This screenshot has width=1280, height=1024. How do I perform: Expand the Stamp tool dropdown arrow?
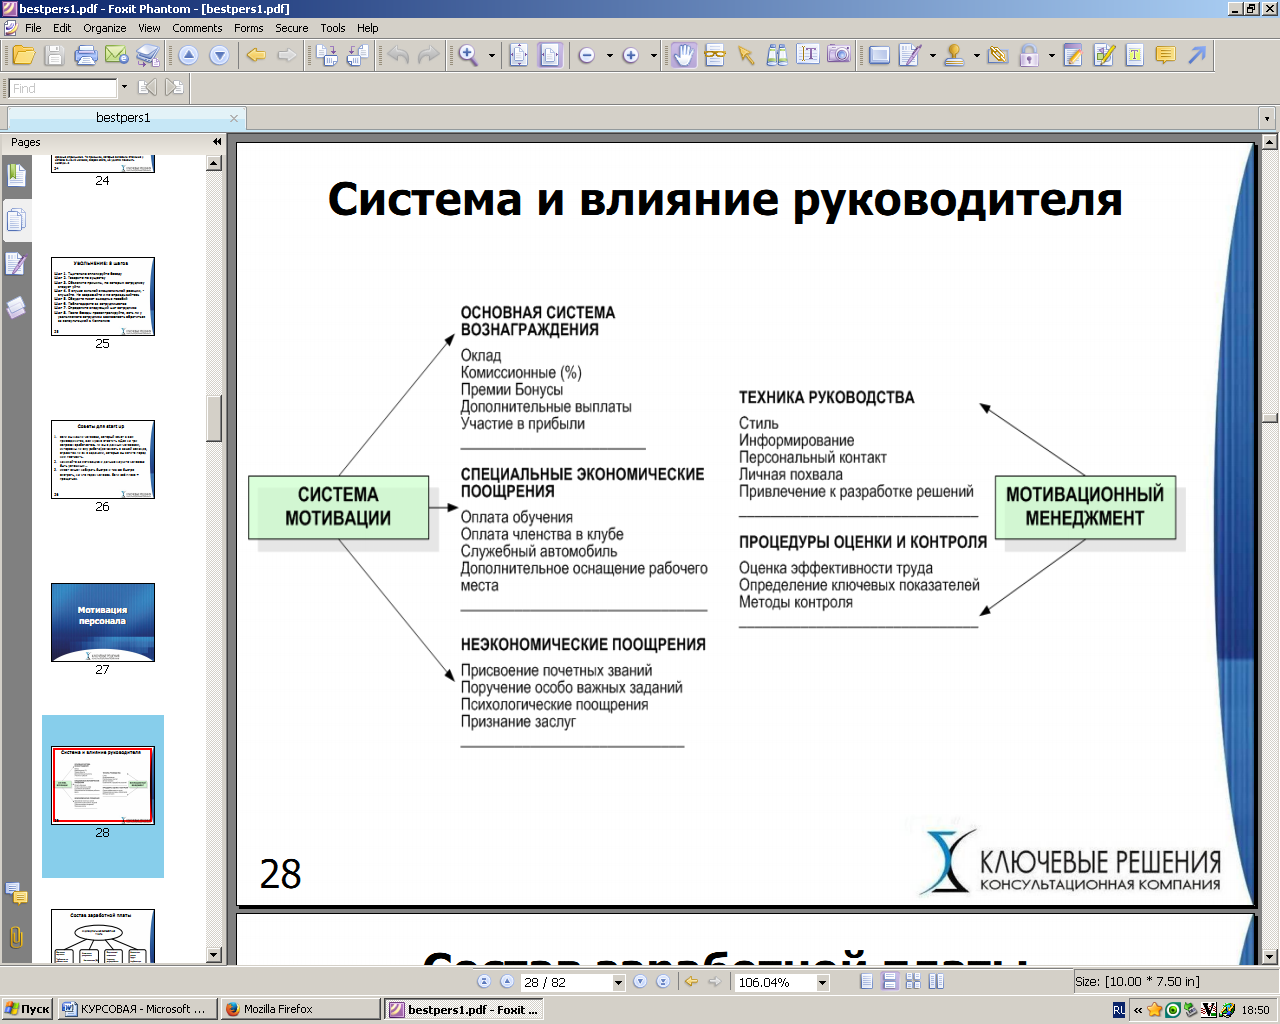976,56
